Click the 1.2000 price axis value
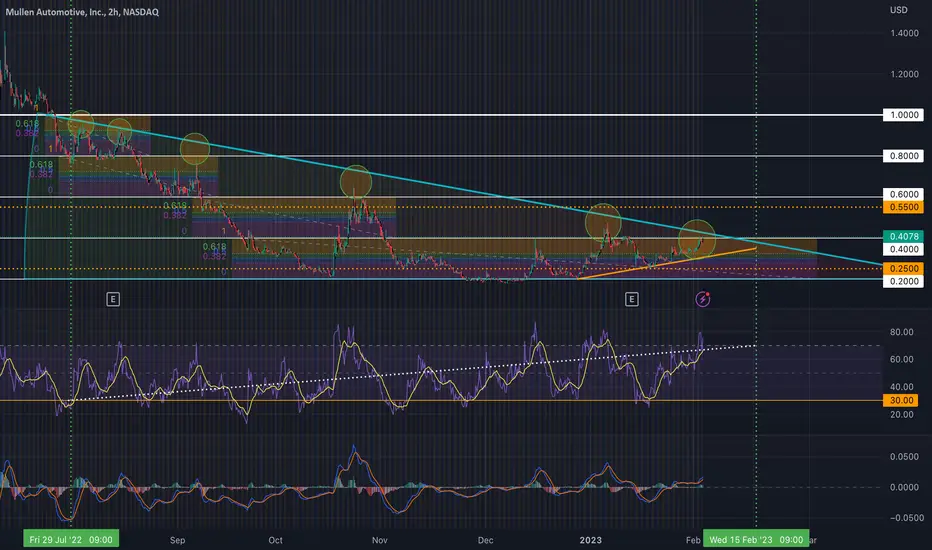Image resolution: width=932 pixels, height=550 pixels. point(904,74)
